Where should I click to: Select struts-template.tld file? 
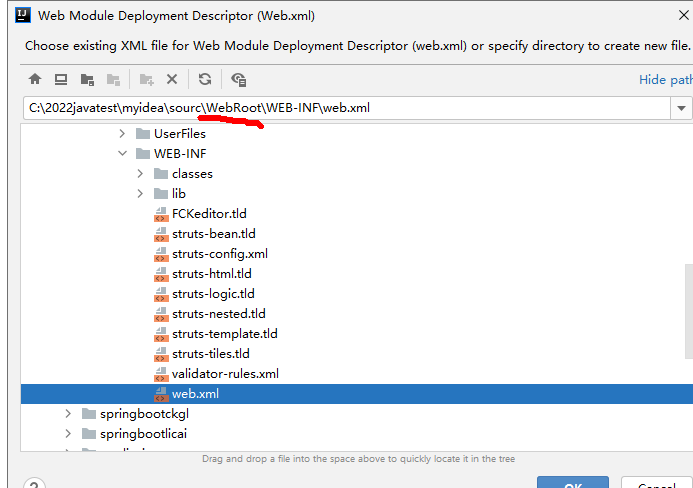coord(225,334)
